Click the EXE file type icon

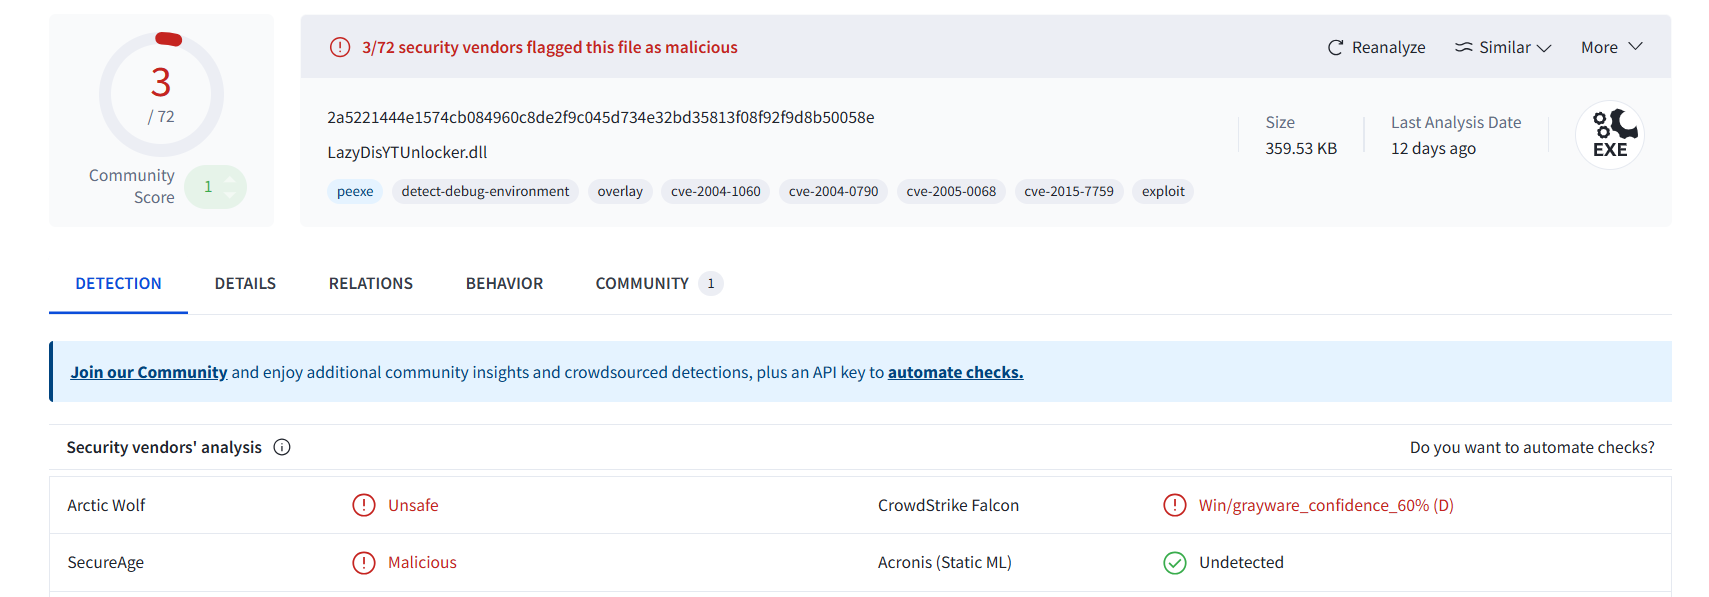click(x=1610, y=135)
